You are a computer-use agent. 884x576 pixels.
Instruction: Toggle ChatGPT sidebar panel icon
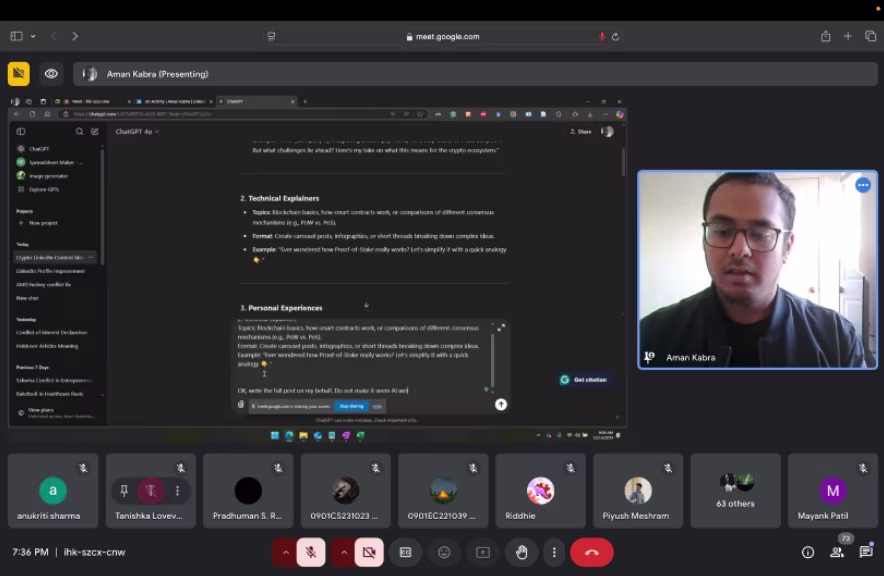tap(21, 131)
